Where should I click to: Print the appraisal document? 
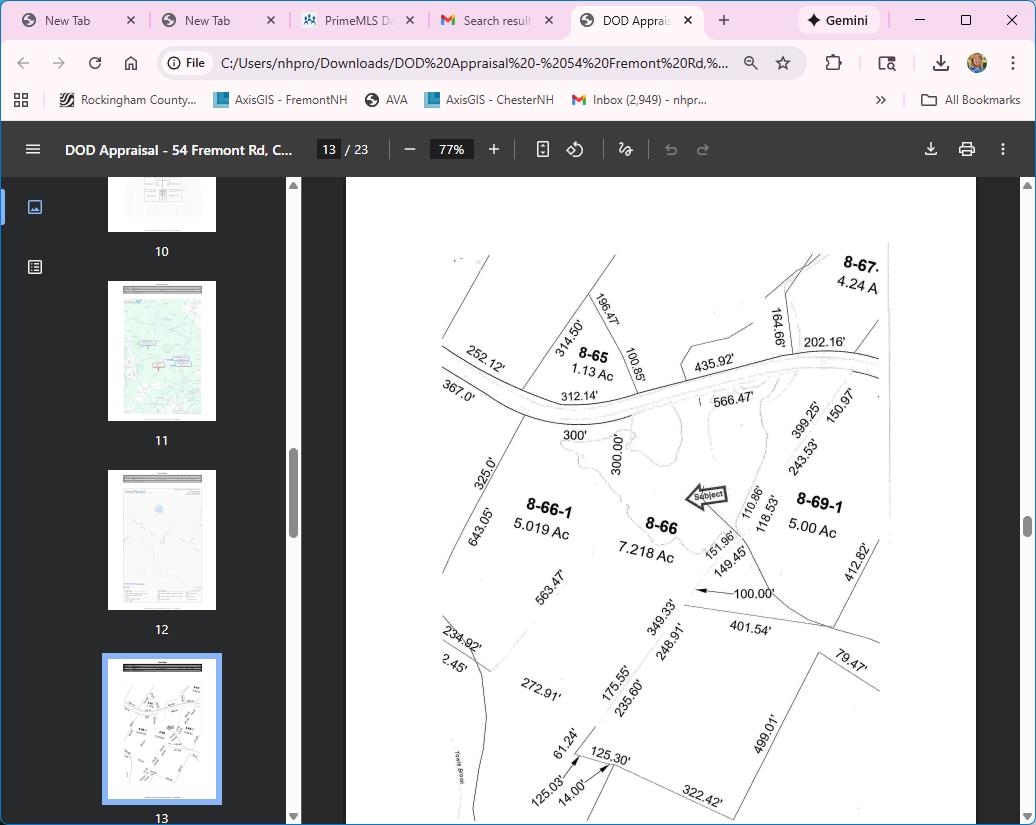click(x=966, y=149)
